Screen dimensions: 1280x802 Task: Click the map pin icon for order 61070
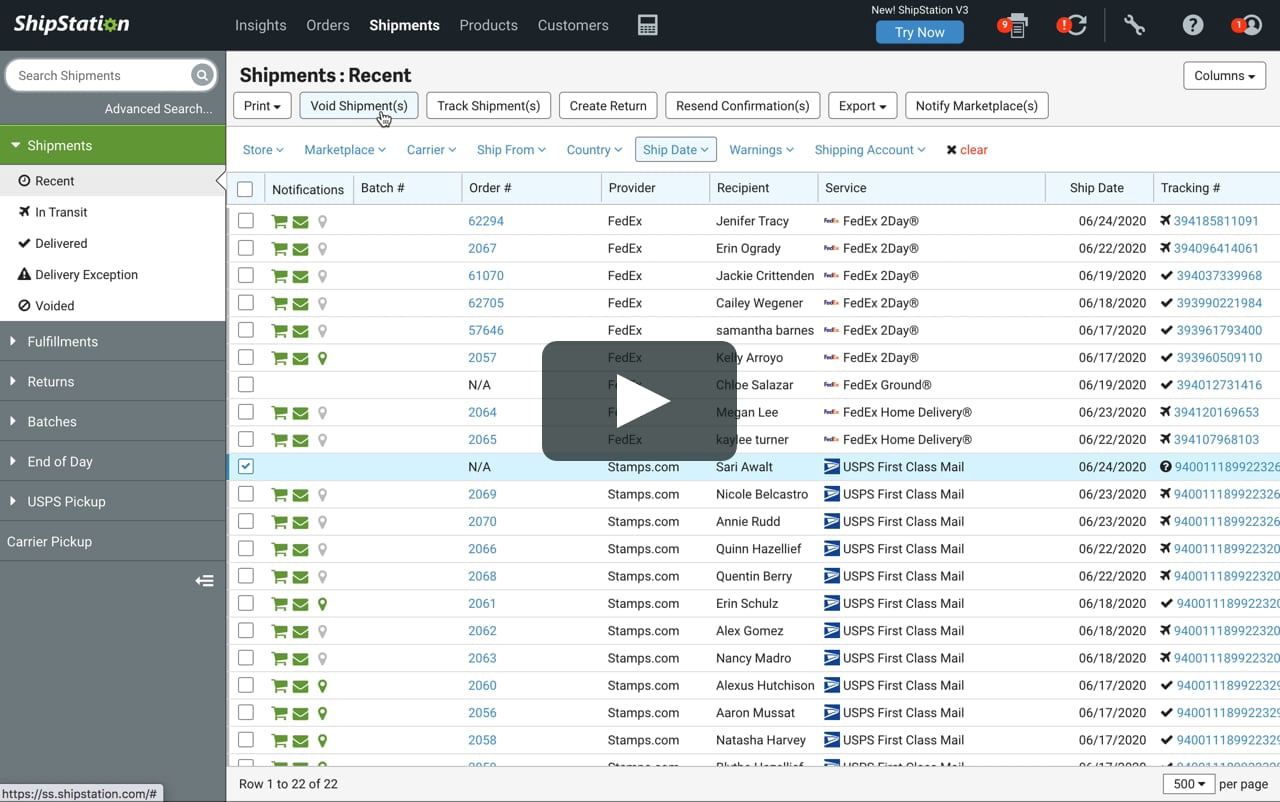point(322,276)
